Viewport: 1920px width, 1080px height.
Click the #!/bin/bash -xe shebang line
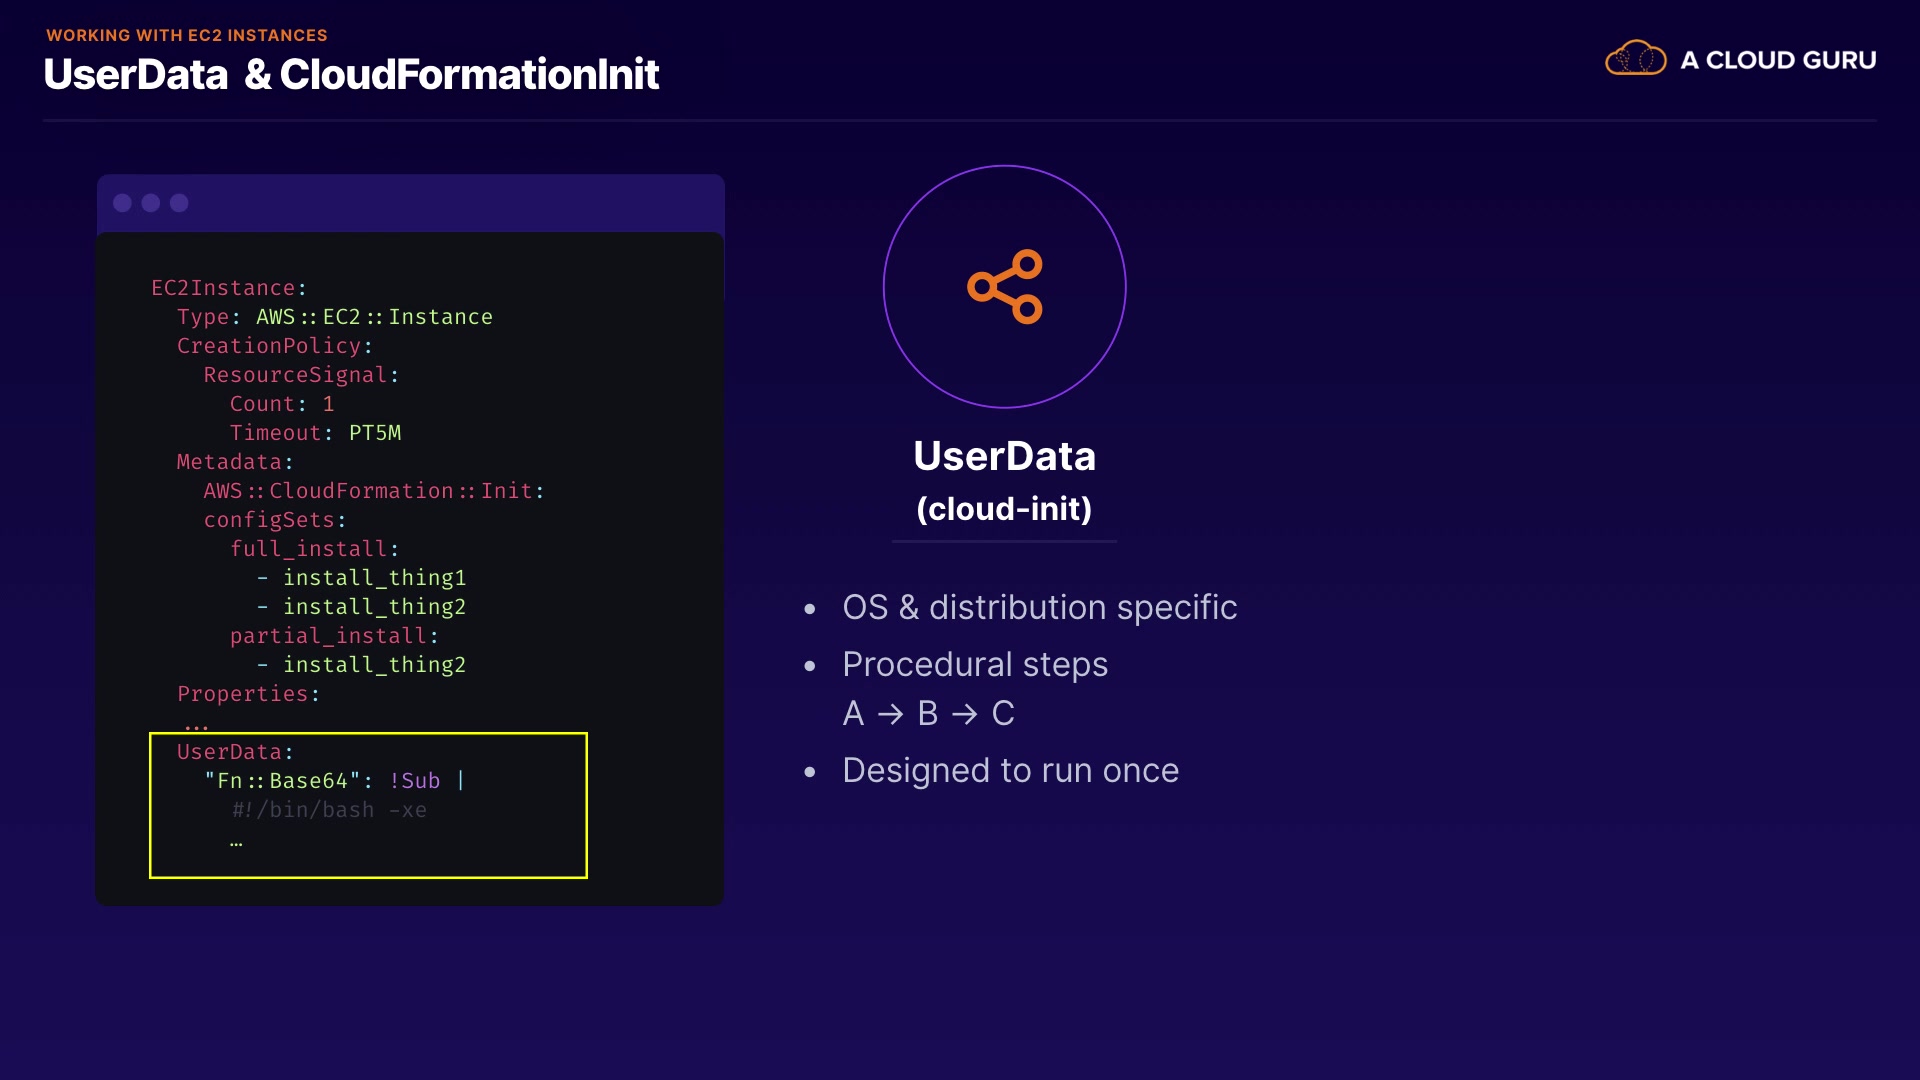pyautogui.click(x=329, y=810)
